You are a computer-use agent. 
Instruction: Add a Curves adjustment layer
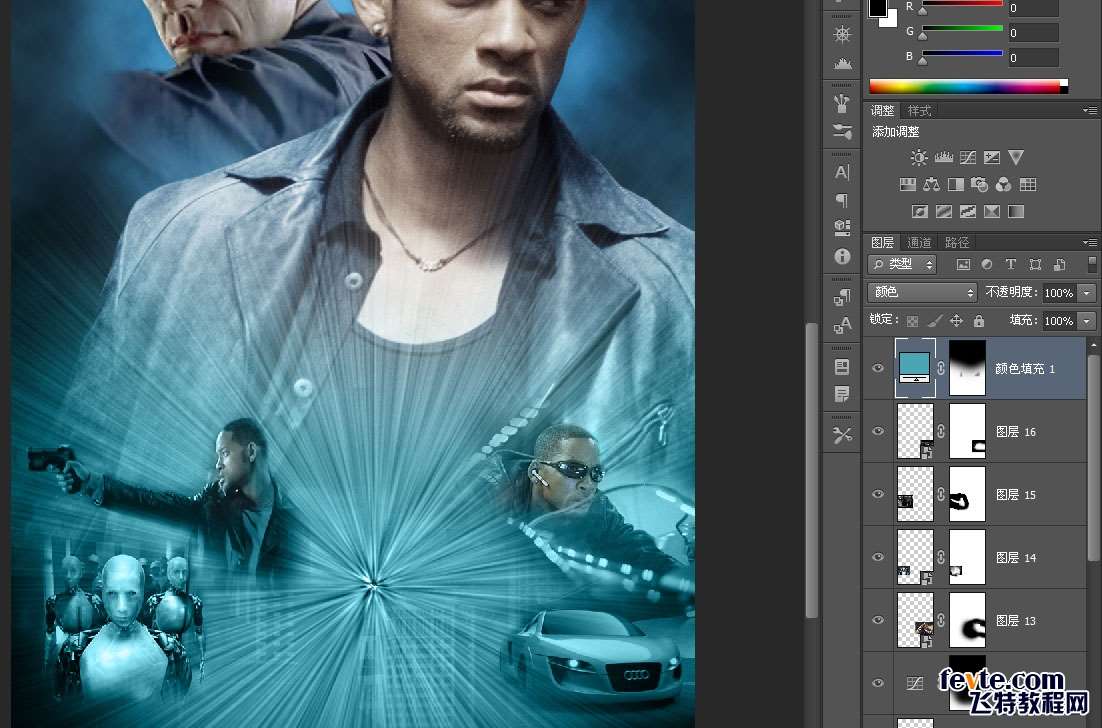968,157
